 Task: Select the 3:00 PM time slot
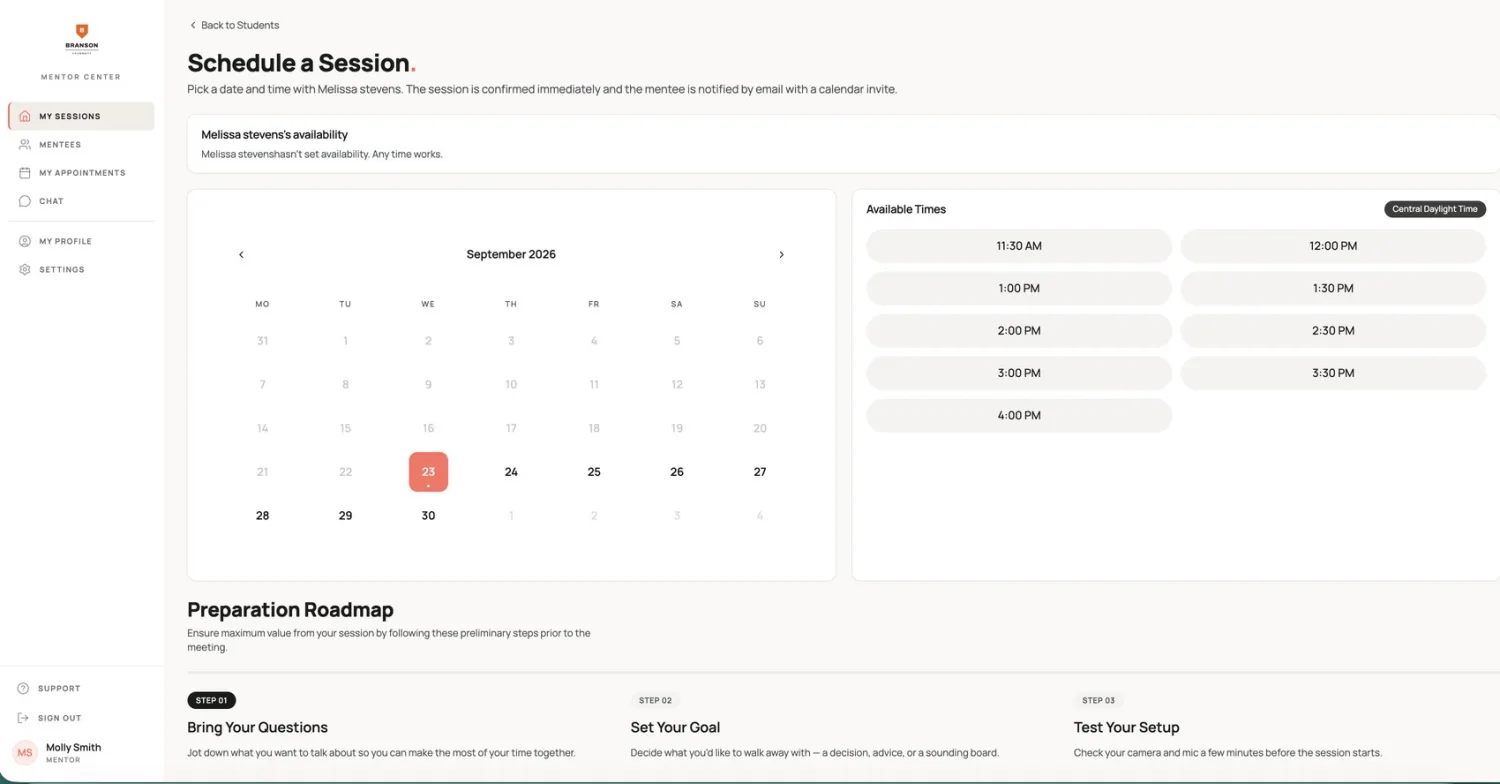pyautogui.click(x=1019, y=373)
